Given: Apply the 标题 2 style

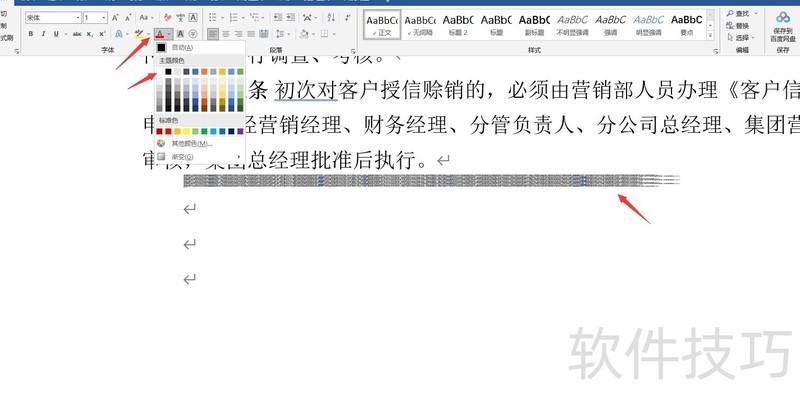Looking at the screenshot, I should (458, 25).
